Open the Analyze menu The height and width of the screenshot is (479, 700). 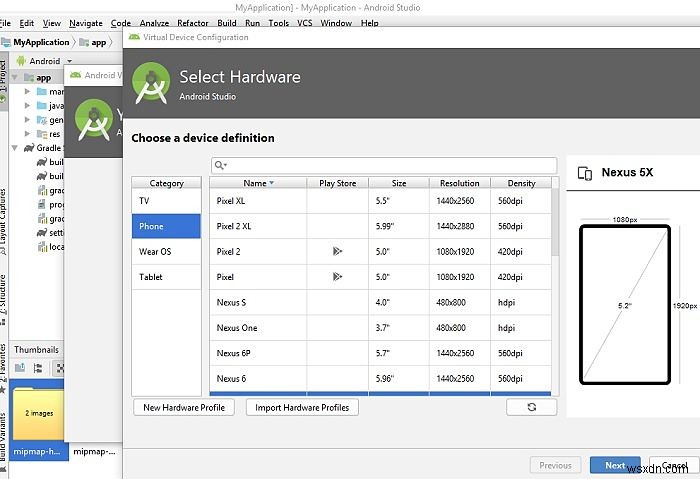(154, 23)
